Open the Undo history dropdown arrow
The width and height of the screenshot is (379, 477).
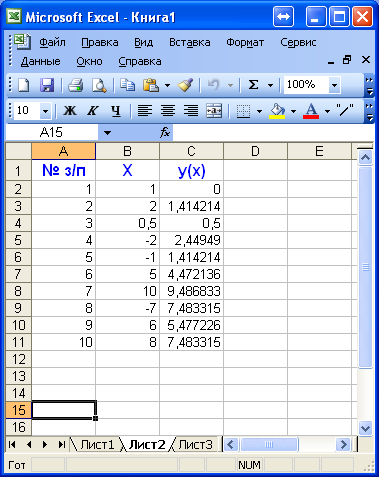pyautogui.click(x=230, y=85)
